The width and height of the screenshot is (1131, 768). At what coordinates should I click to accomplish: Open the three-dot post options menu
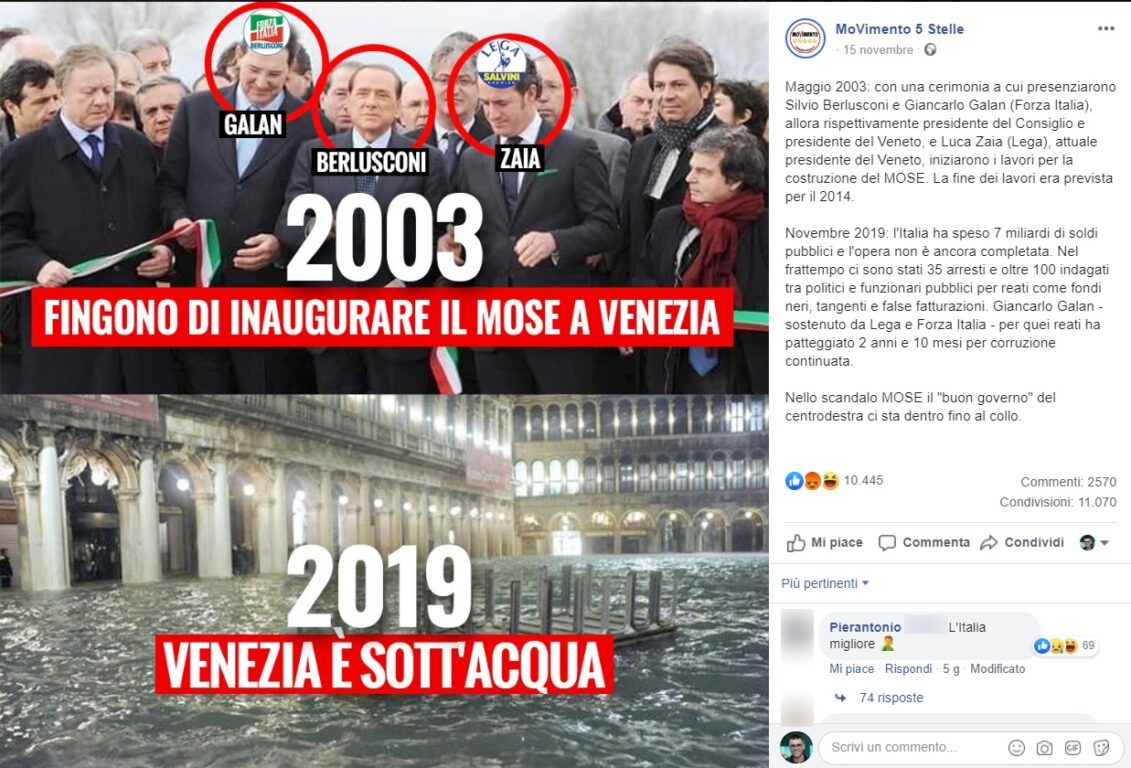click(1106, 29)
